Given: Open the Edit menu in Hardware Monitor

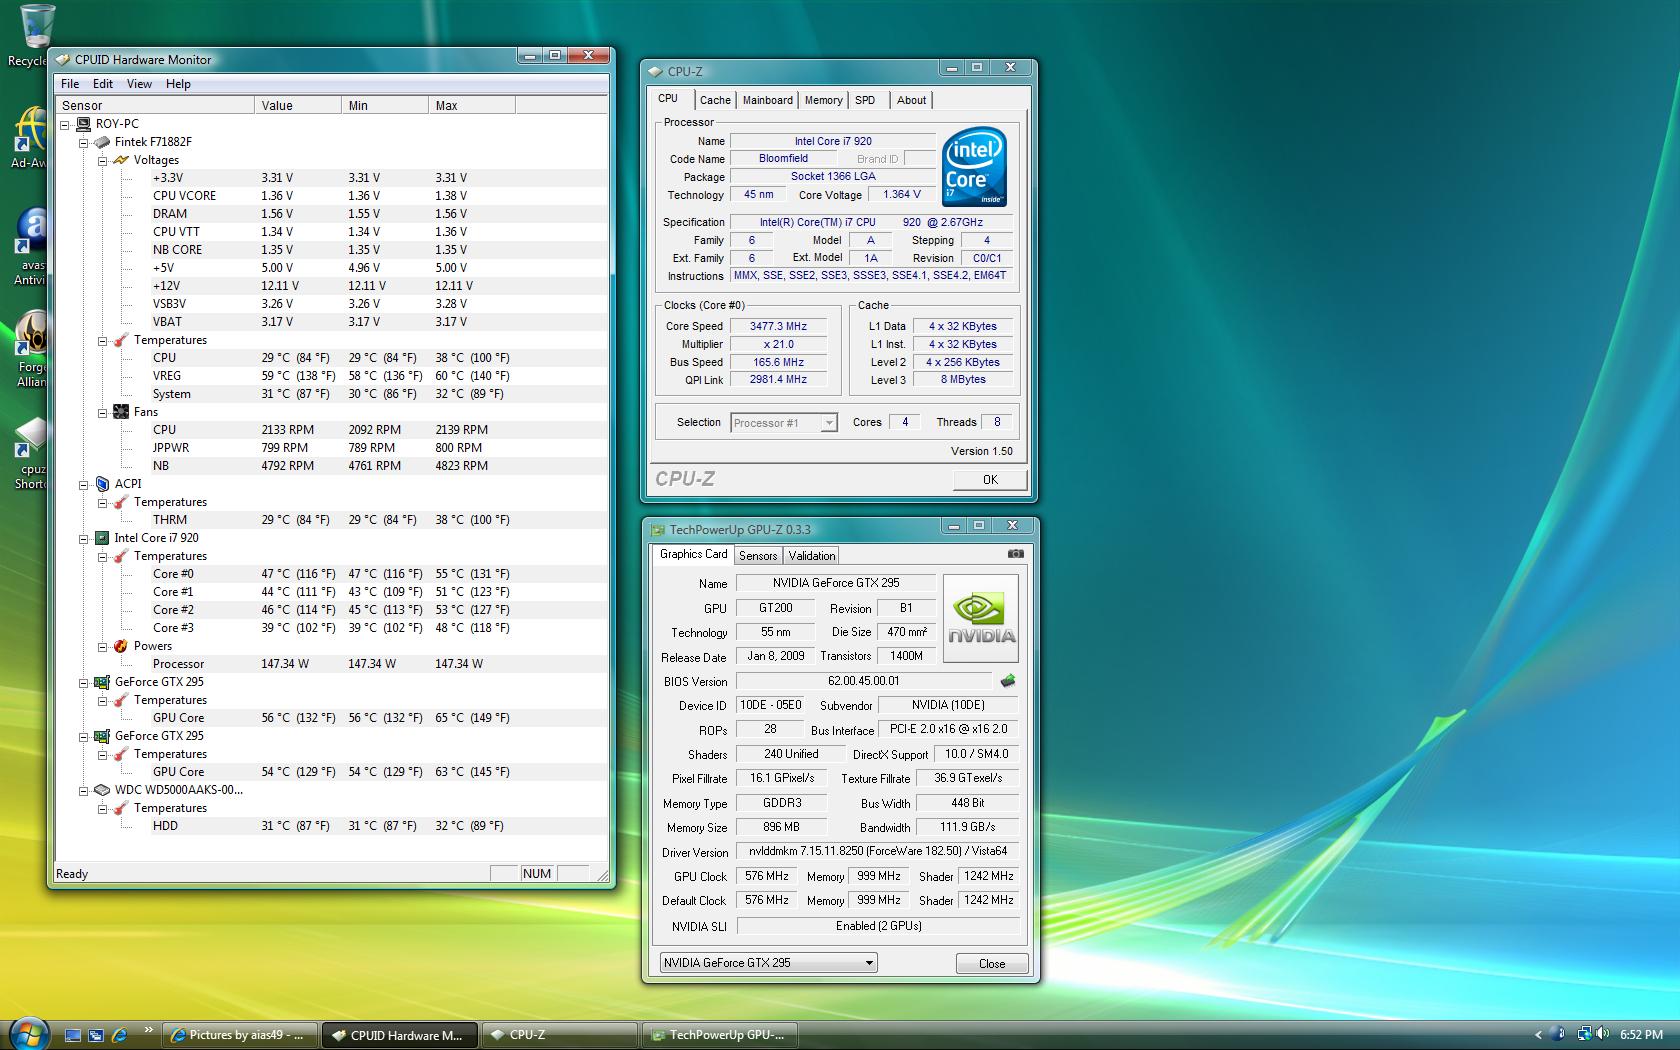Looking at the screenshot, I should pos(103,84).
